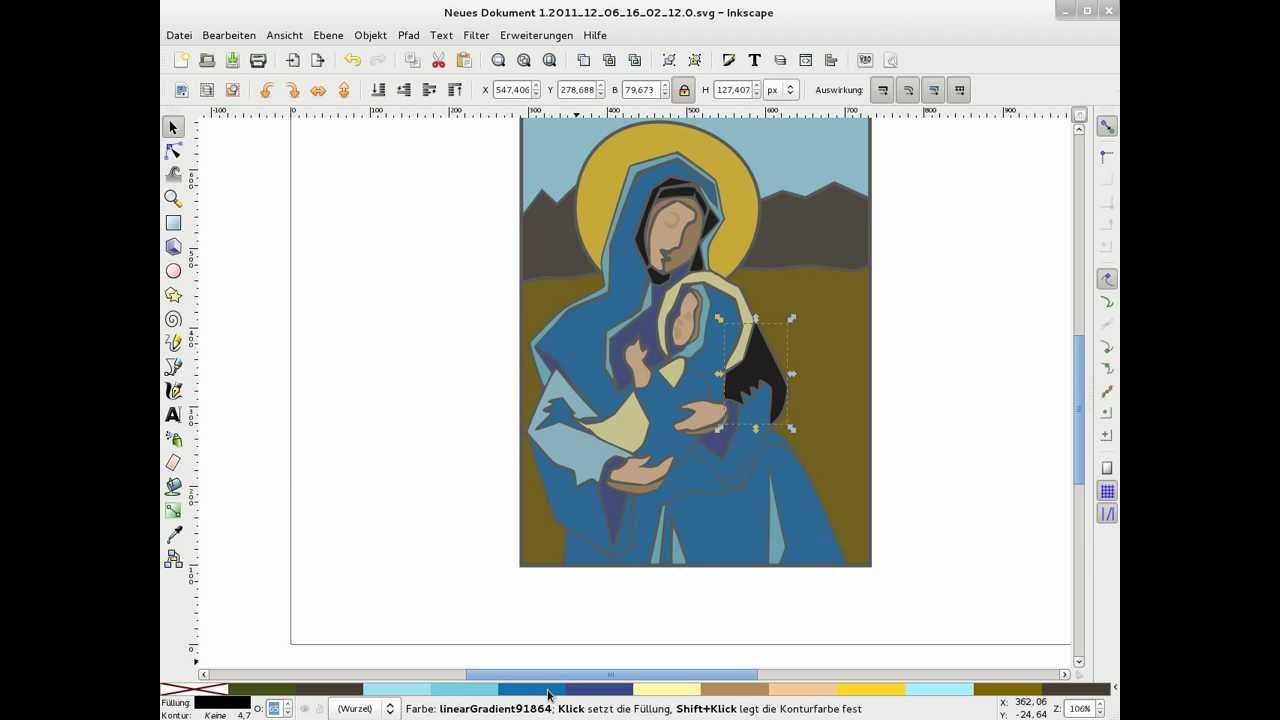Image resolution: width=1280 pixels, height=720 pixels.
Task: Pick the yellow palette swatch
Action: pos(871,689)
